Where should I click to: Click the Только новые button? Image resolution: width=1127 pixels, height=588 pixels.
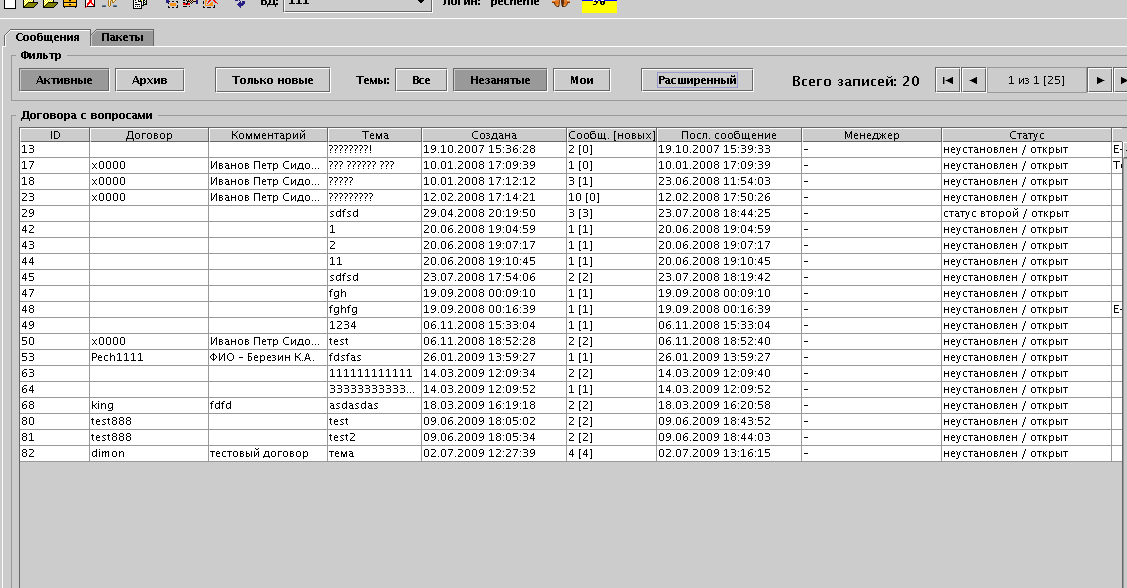click(x=271, y=79)
